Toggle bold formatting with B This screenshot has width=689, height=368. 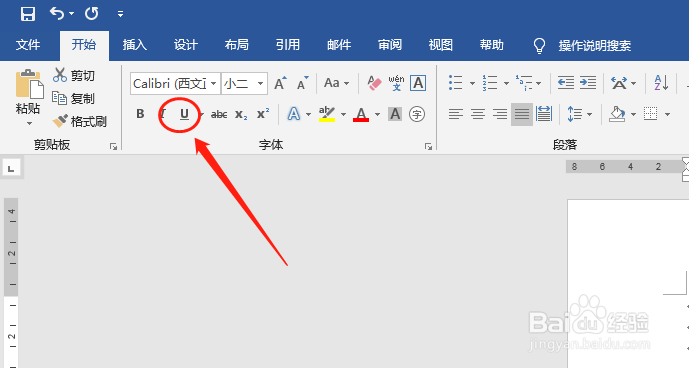(x=140, y=114)
